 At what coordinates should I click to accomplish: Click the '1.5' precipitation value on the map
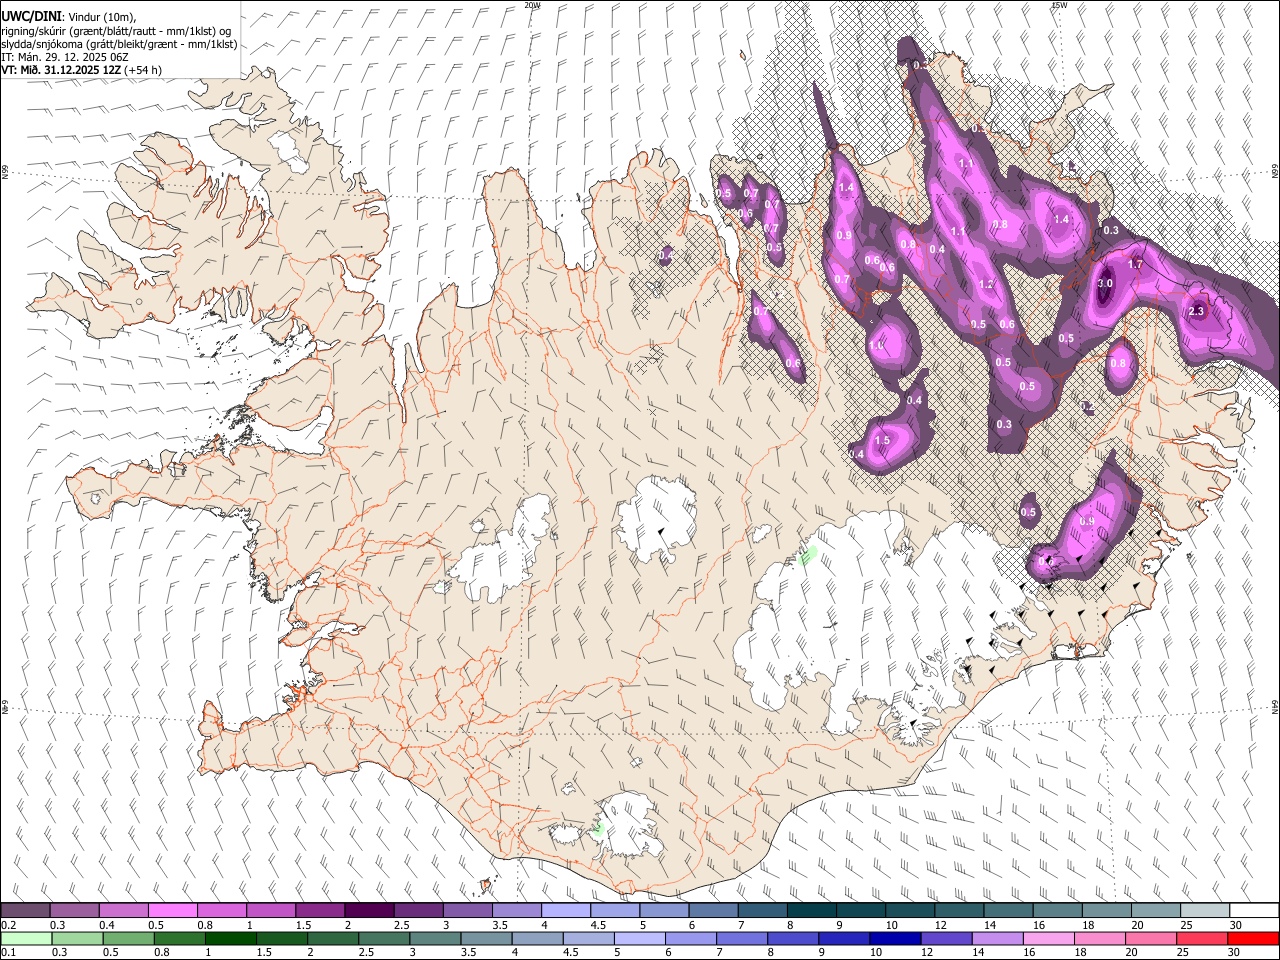(882, 441)
